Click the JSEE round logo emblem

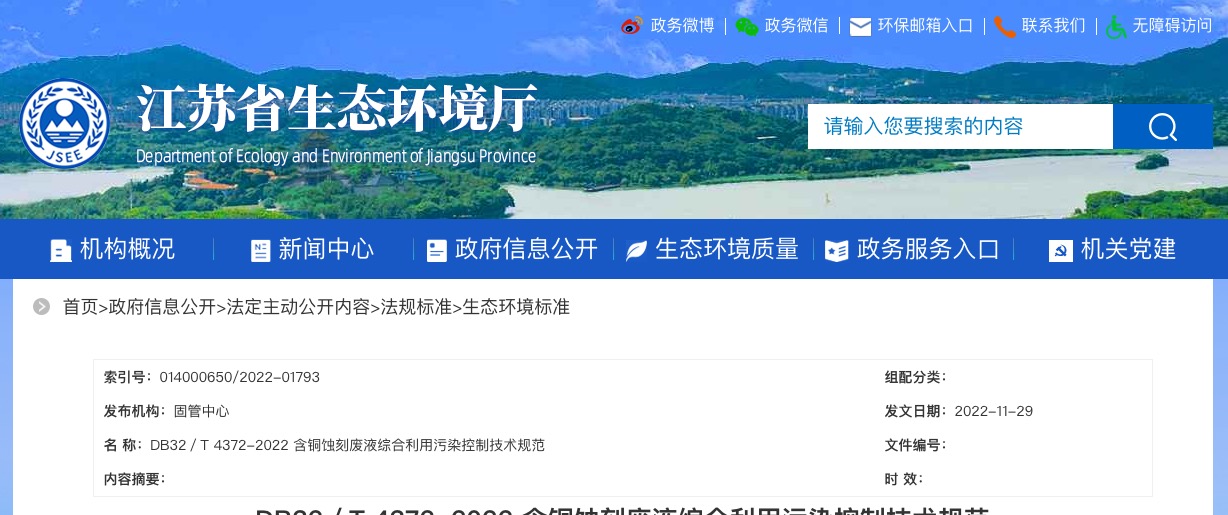coord(64,124)
